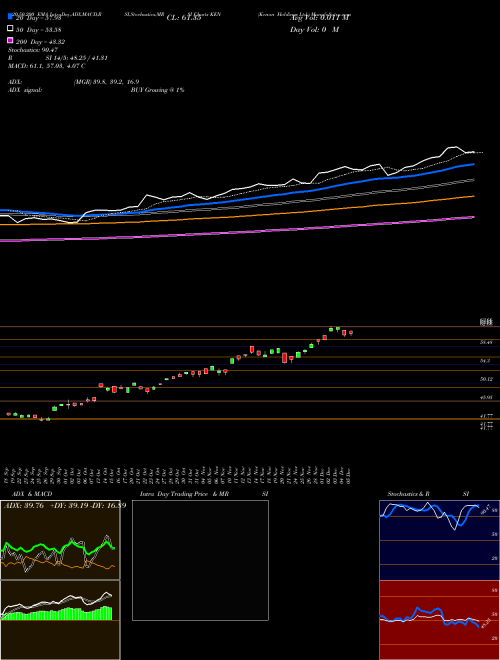Click the 54.3 price axis label
This screenshot has width=500, height=660.
click(x=485, y=361)
